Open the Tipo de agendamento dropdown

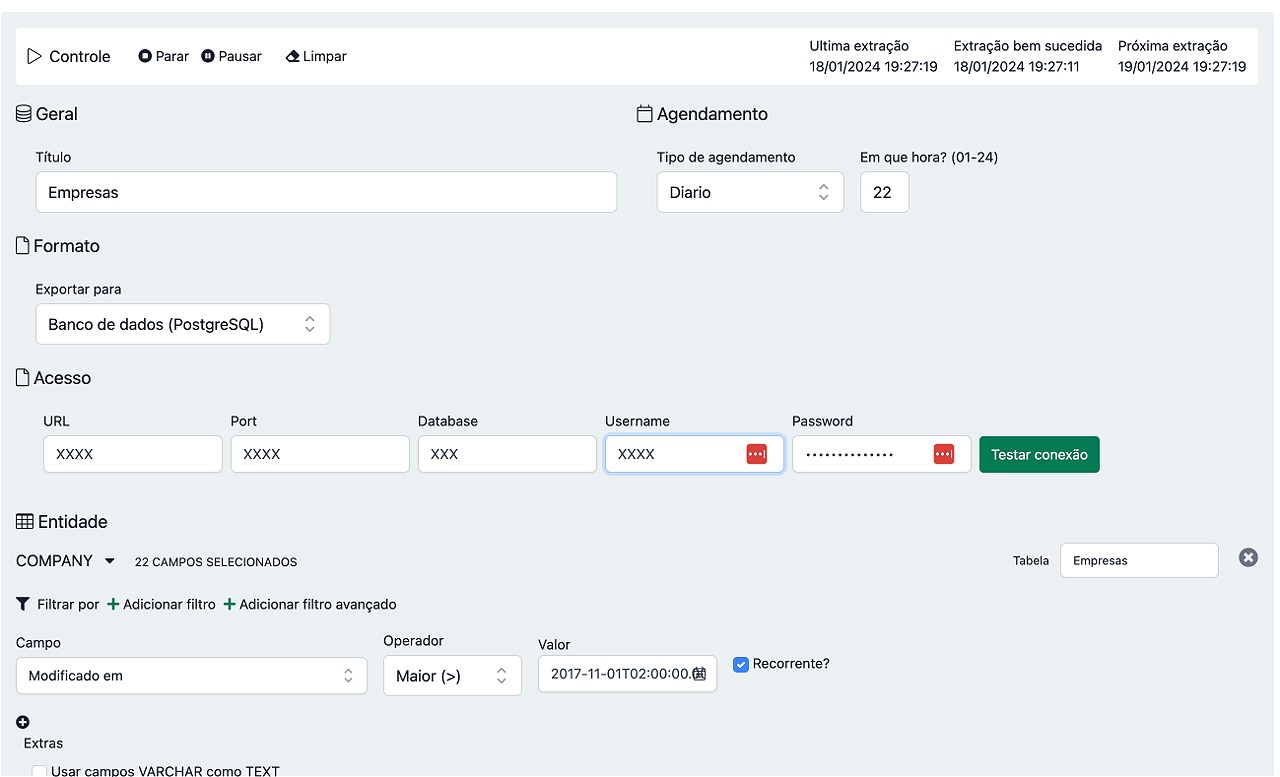tap(749, 192)
